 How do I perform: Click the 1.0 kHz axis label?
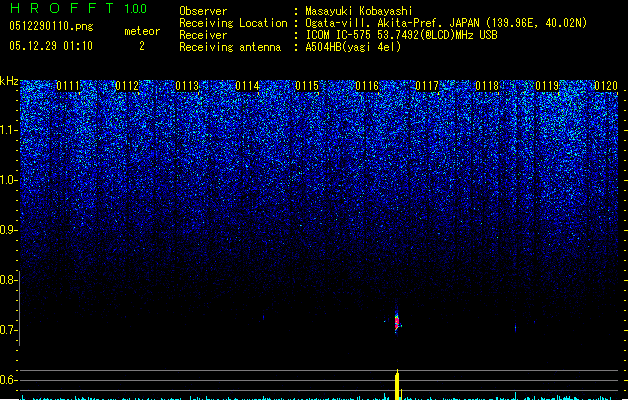(8, 180)
